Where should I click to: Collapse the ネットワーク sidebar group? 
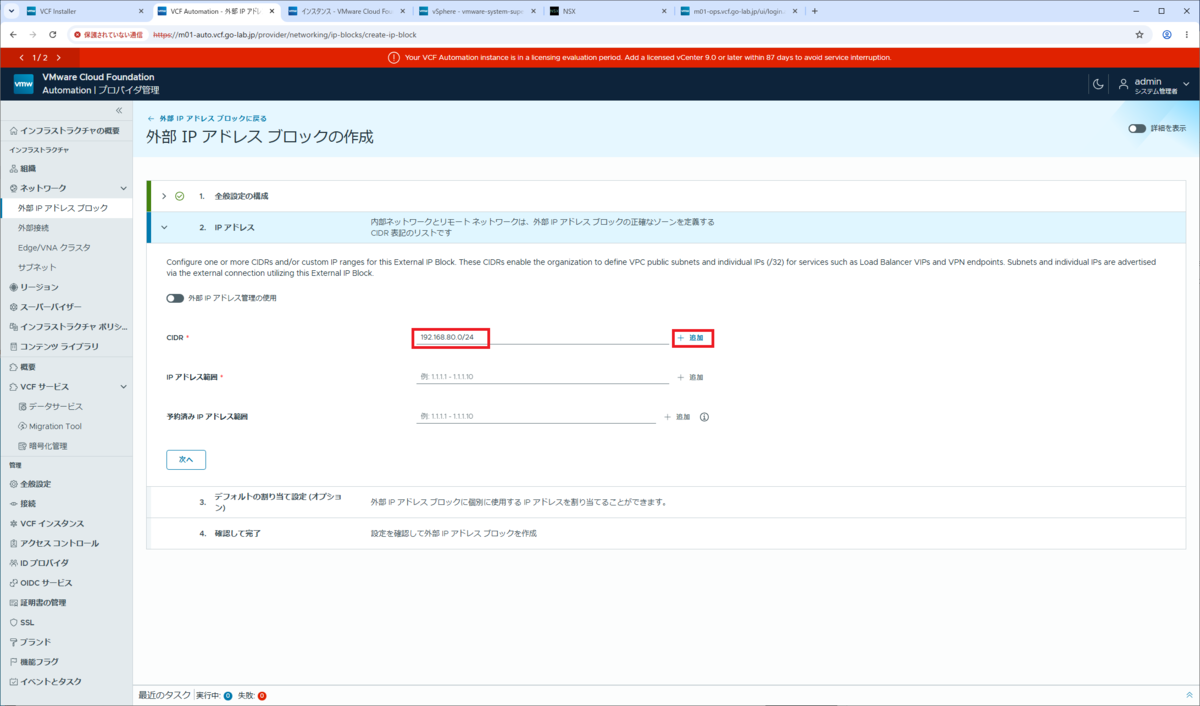click(123, 188)
